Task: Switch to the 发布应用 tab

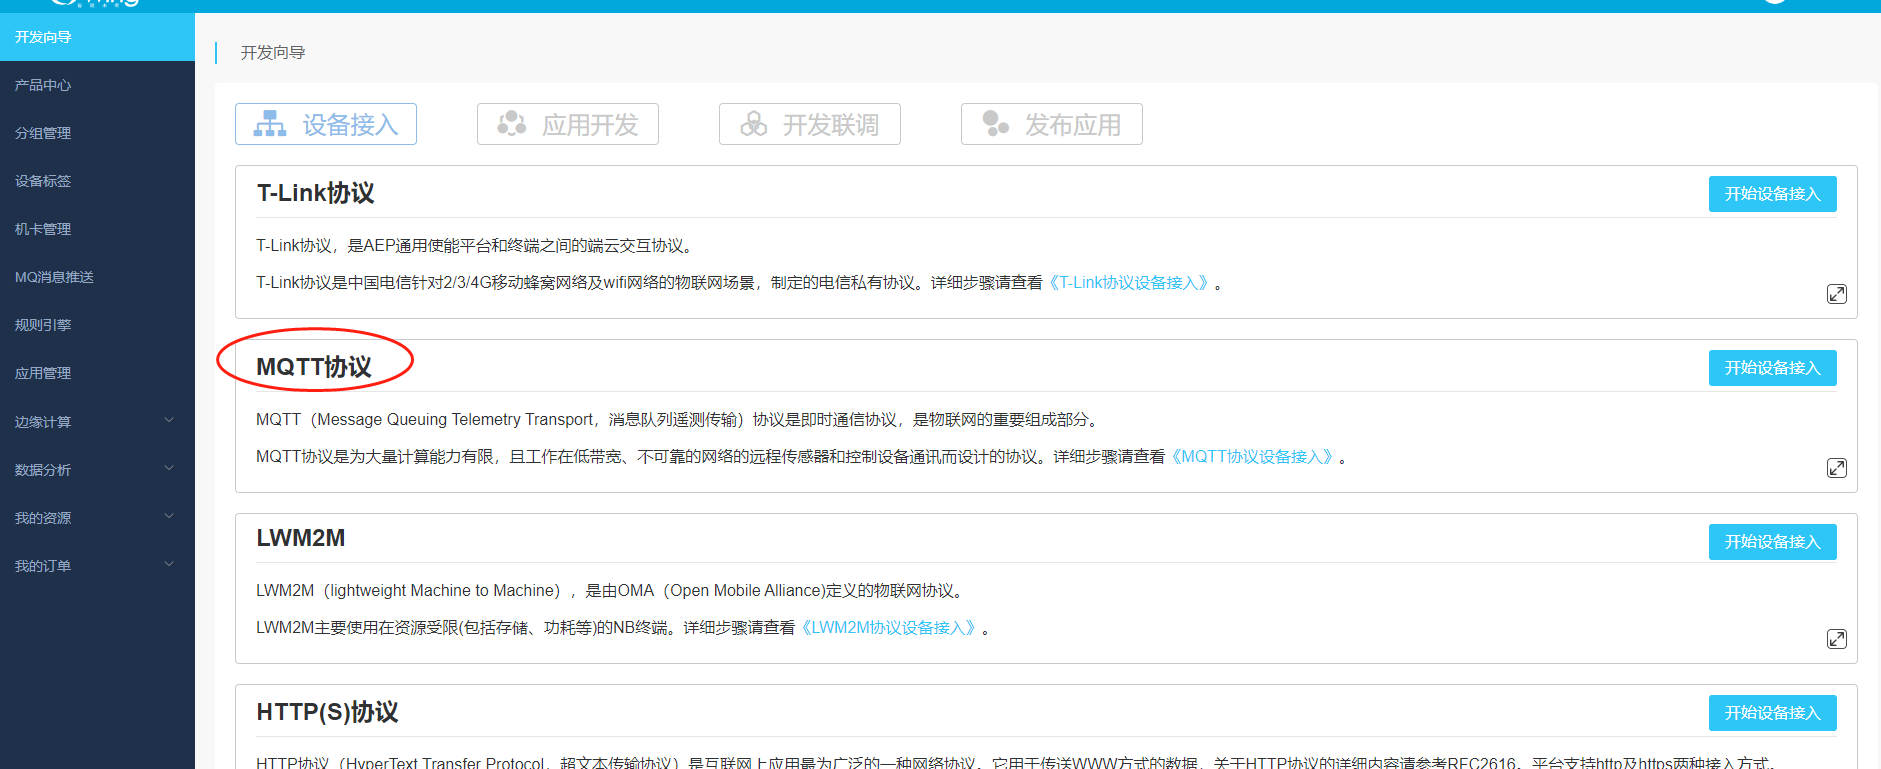Action: [1052, 124]
